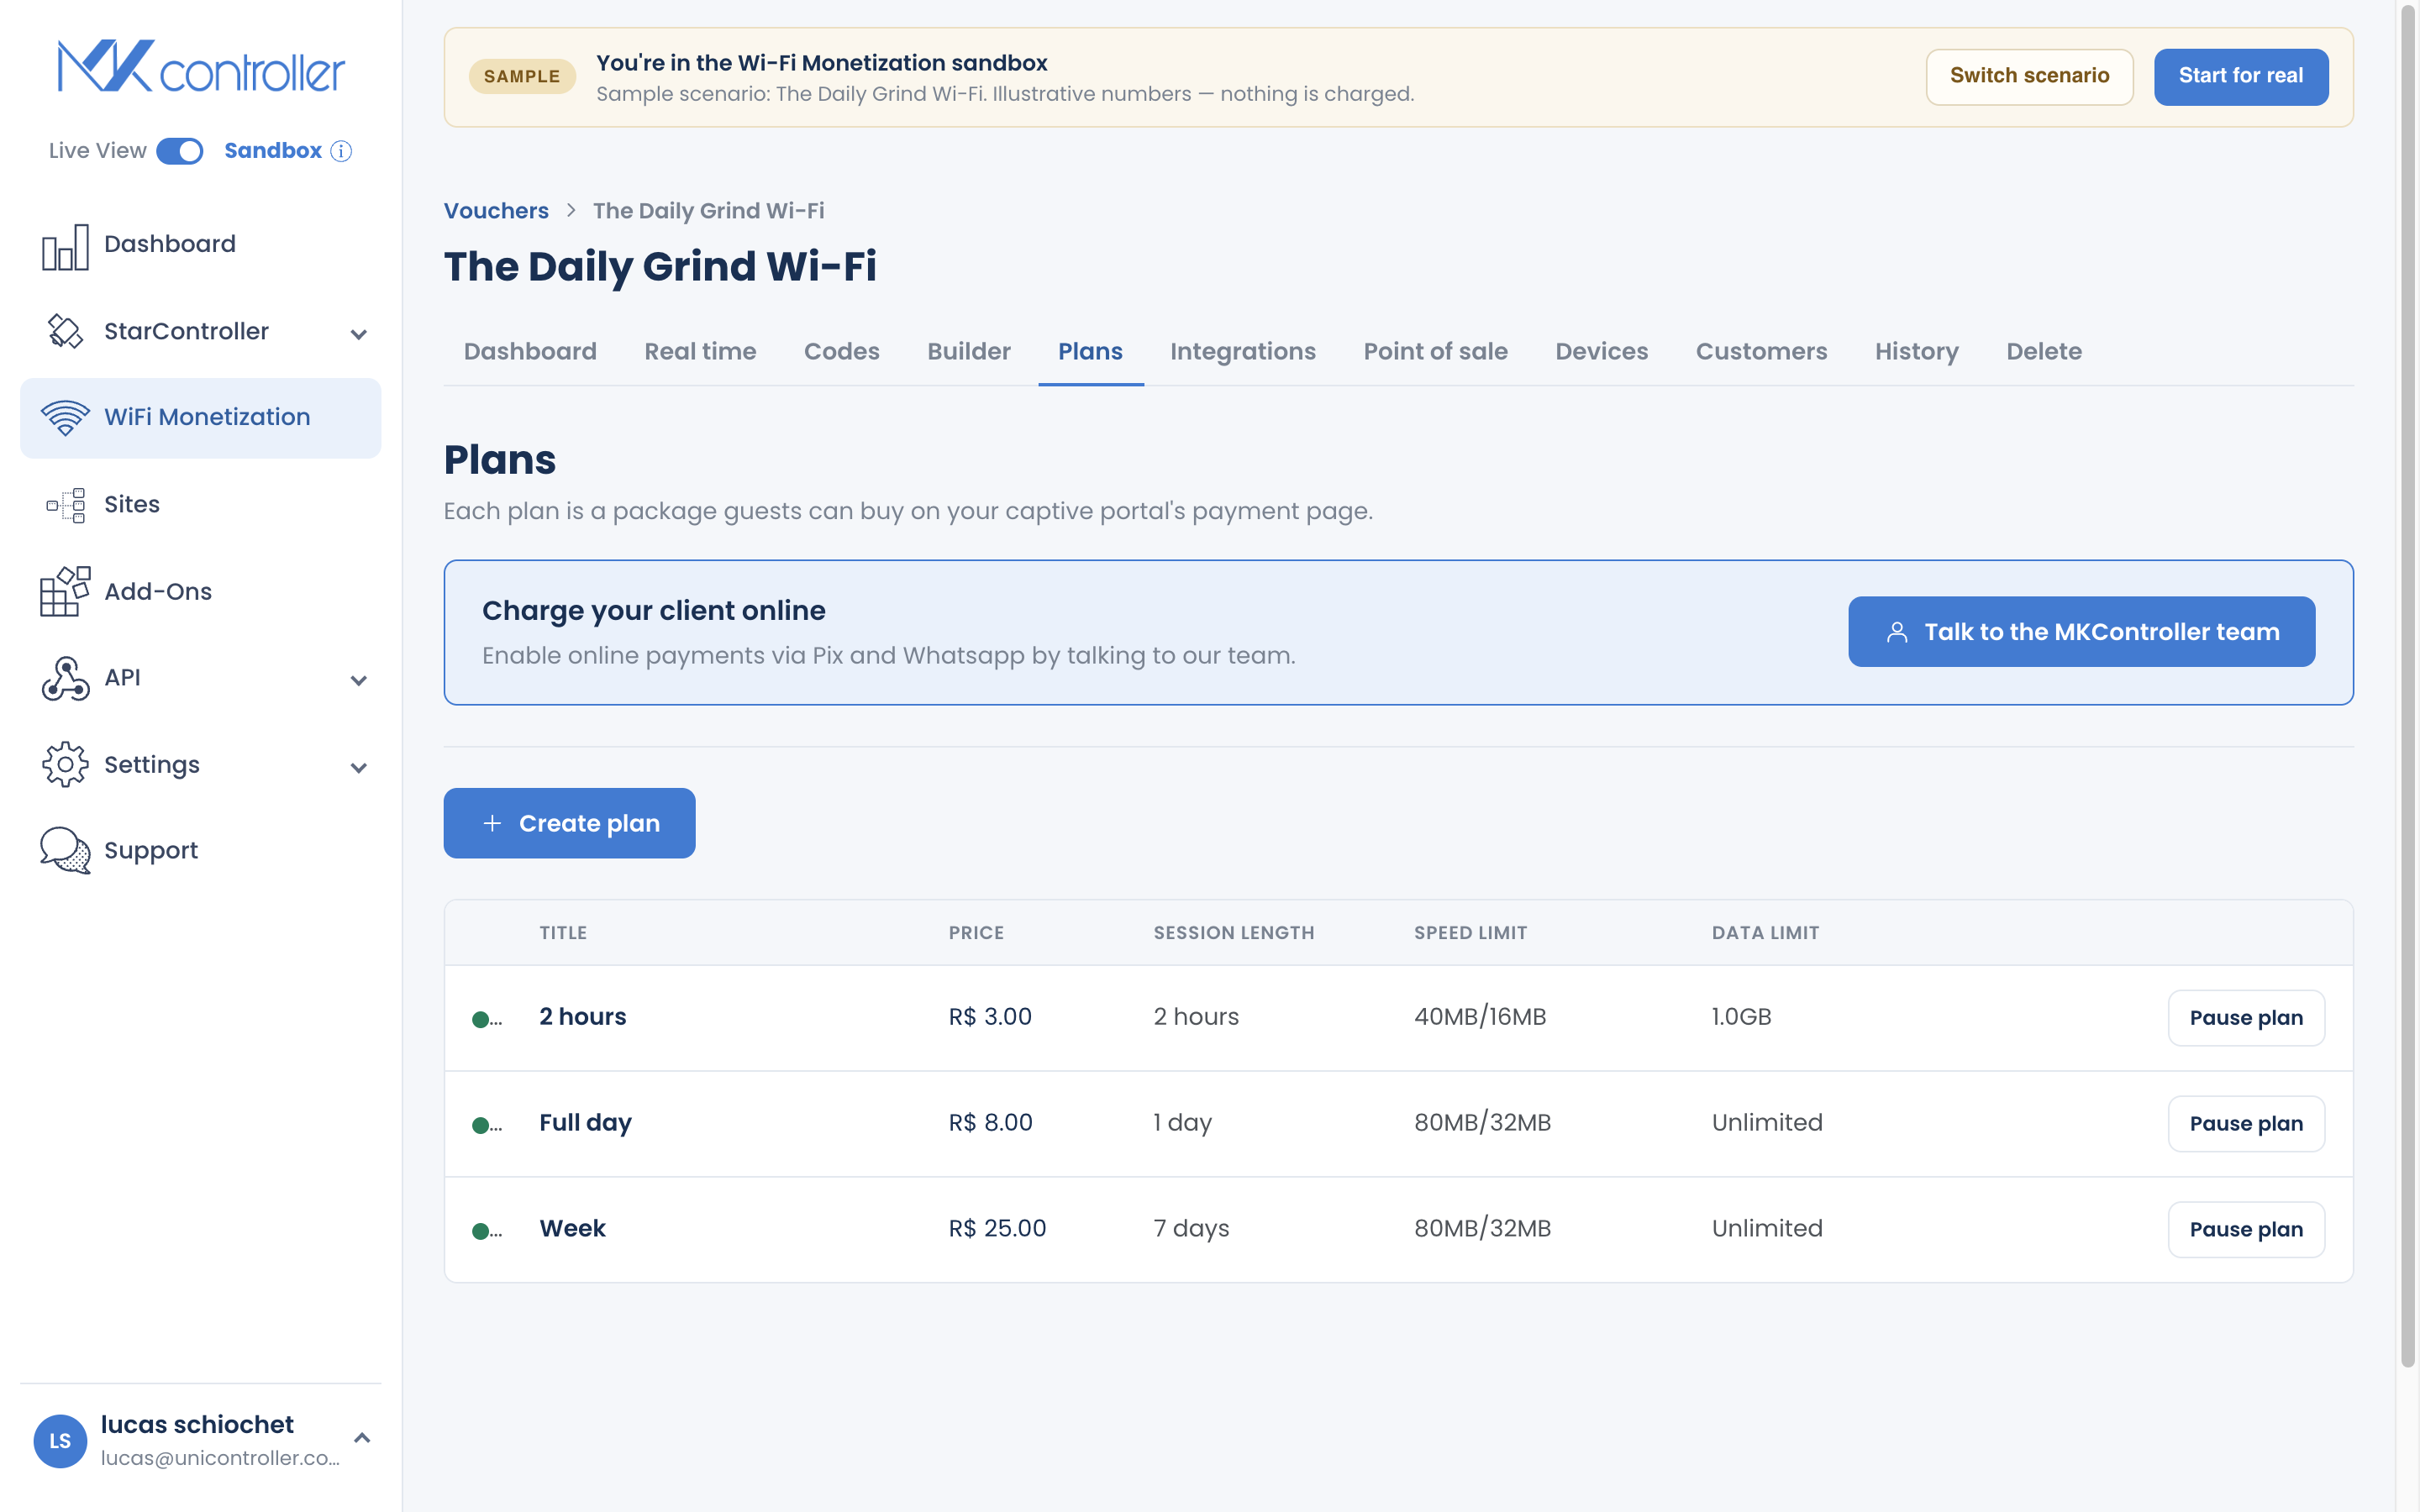Select the Plans tab
The image size is (2420, 1512).
pyautogui.click(x=1090, y=352)
